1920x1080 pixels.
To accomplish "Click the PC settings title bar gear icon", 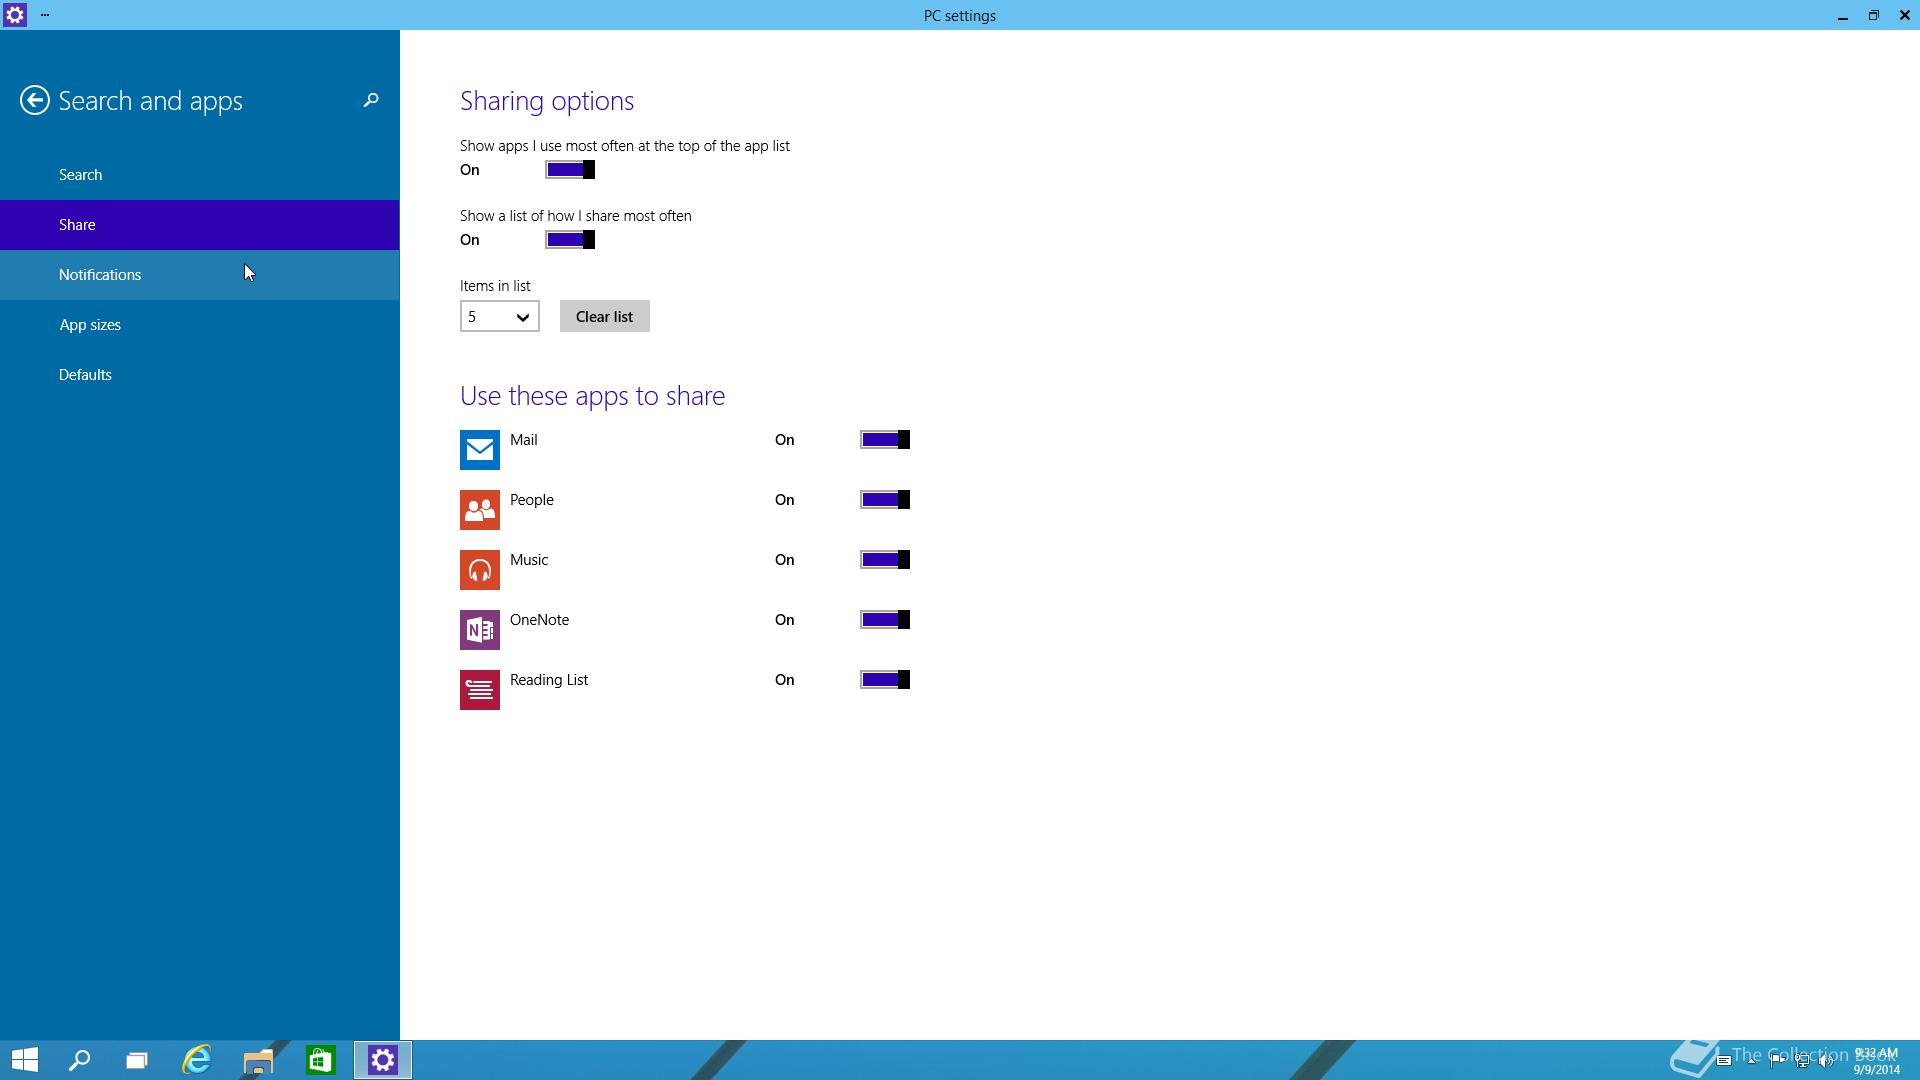I will [15, 15].
